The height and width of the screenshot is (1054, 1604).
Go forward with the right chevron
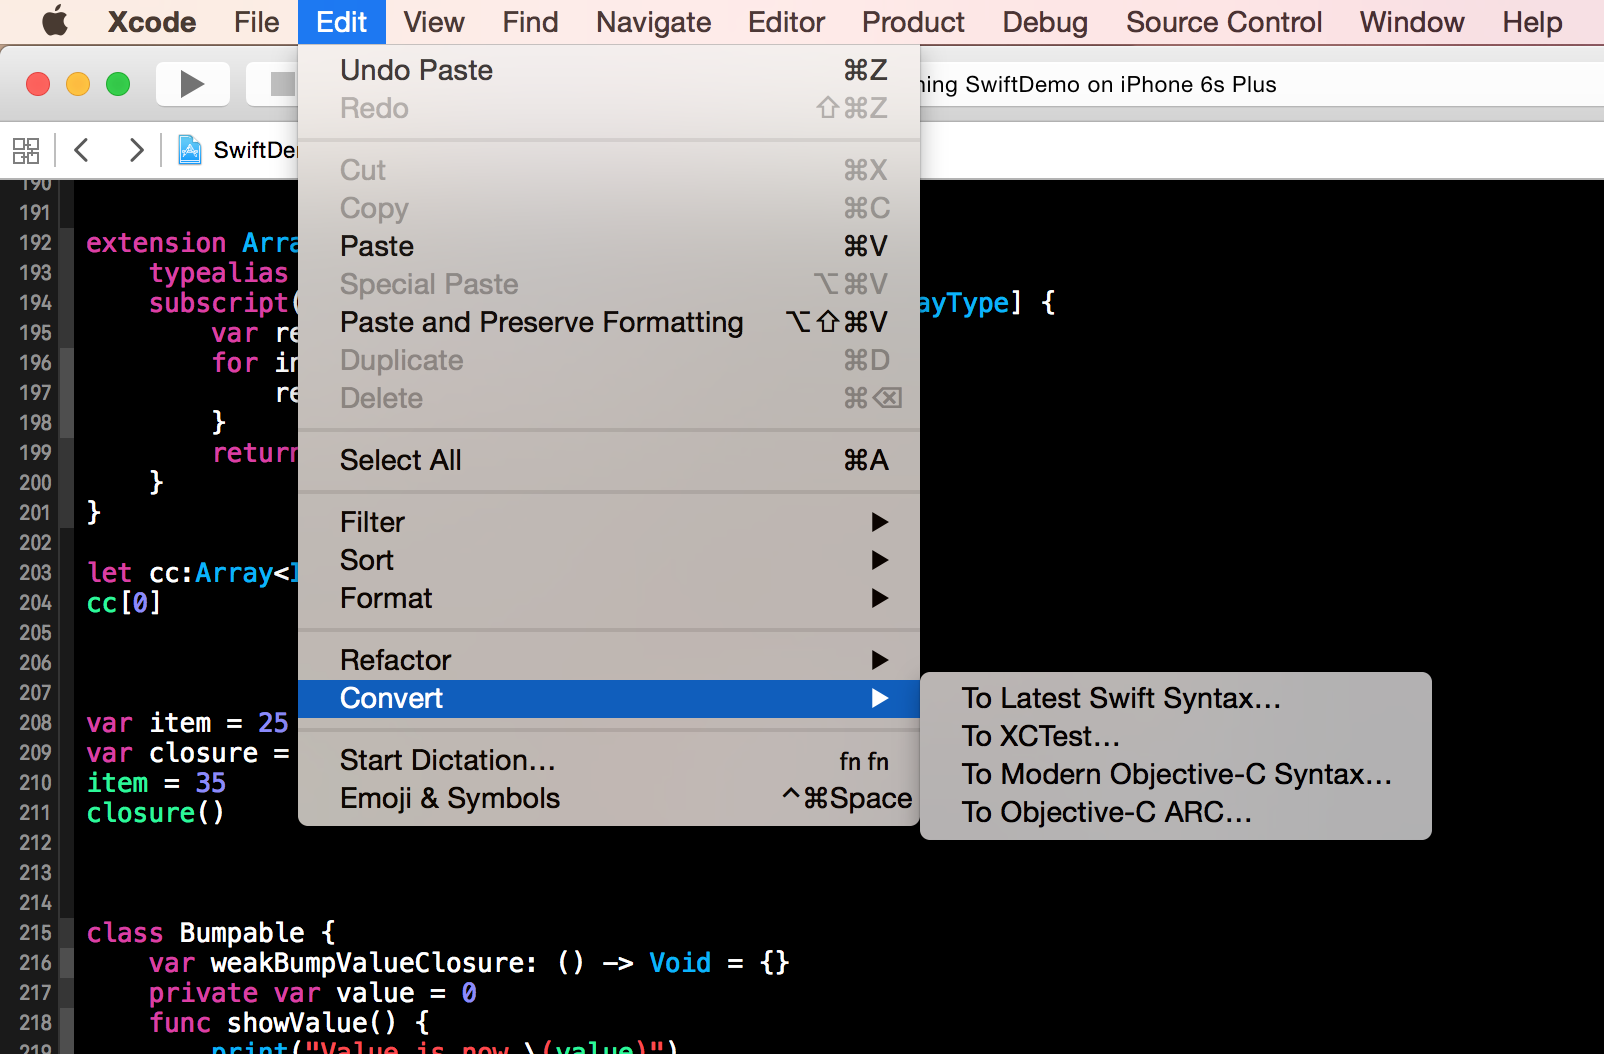[136, 150]
